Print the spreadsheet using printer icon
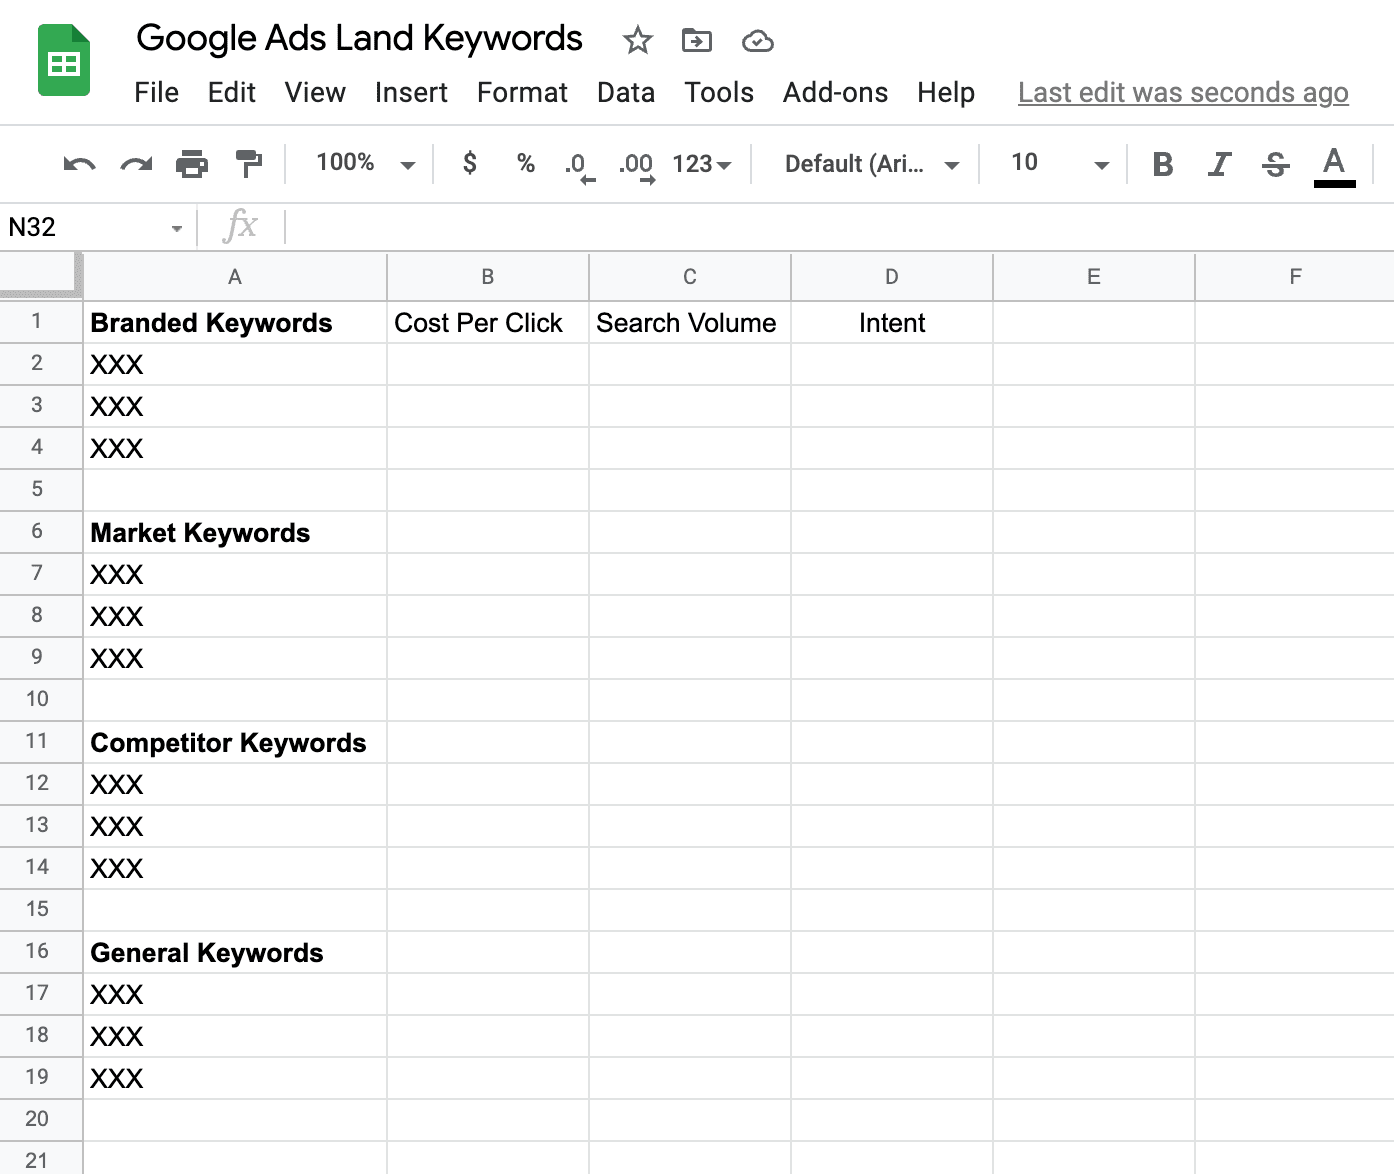This screenshot has height=1174, width=1394. 192,164
